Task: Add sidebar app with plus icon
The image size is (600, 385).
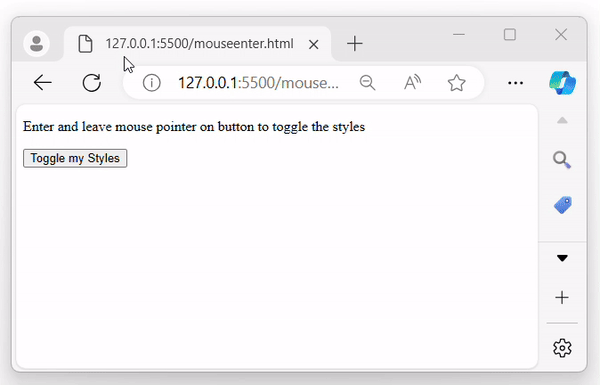Action: 562,297
